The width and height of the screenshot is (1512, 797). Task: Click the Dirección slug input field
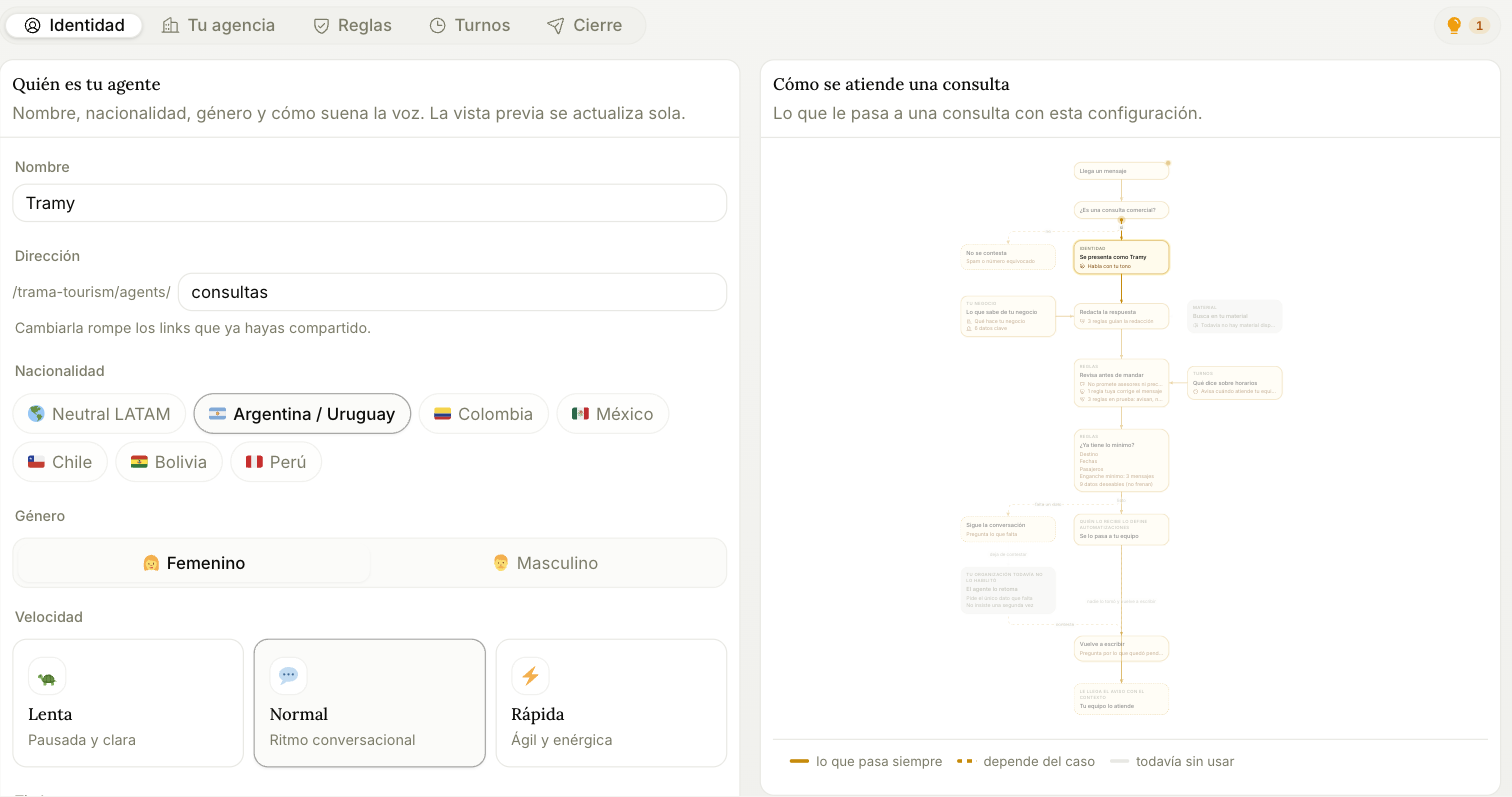(x=452, y=292)
